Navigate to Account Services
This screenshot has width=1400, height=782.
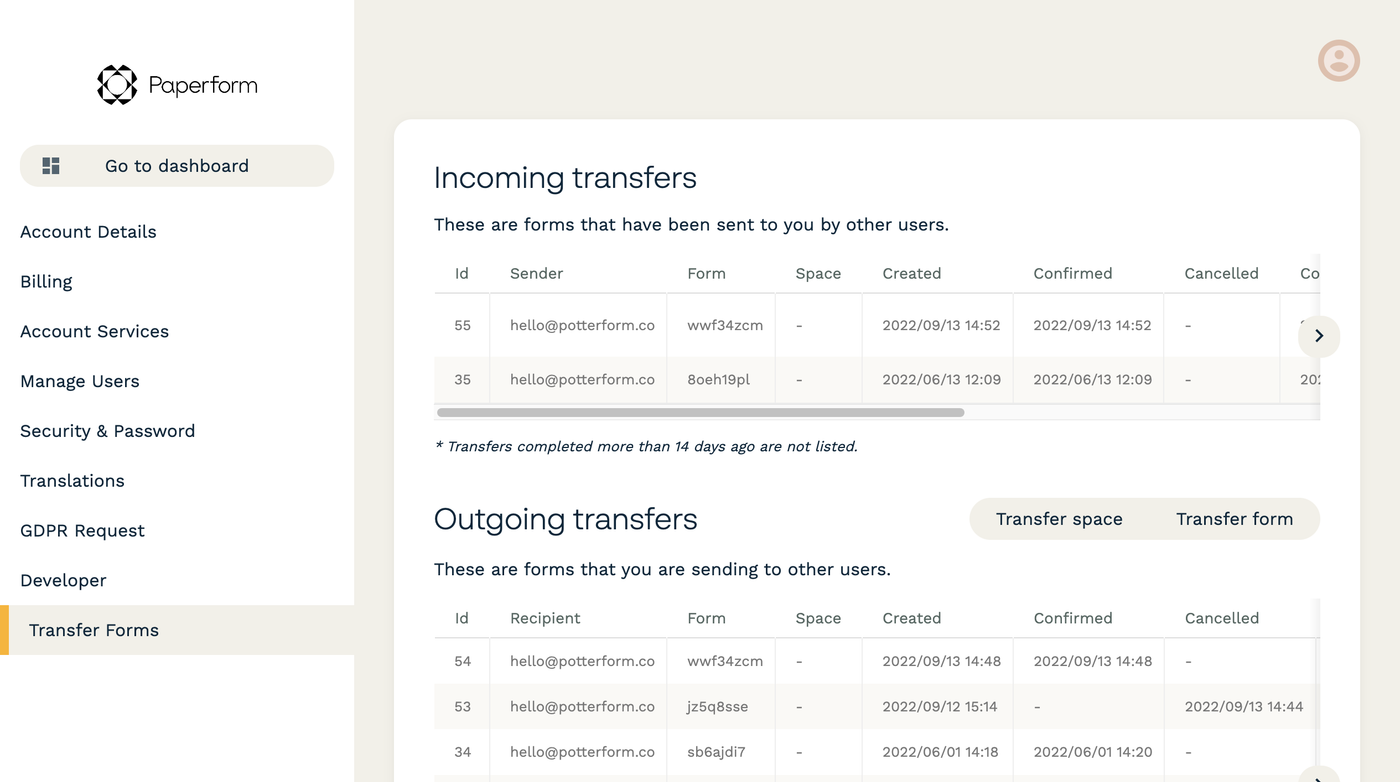click(x=94, y=332)
